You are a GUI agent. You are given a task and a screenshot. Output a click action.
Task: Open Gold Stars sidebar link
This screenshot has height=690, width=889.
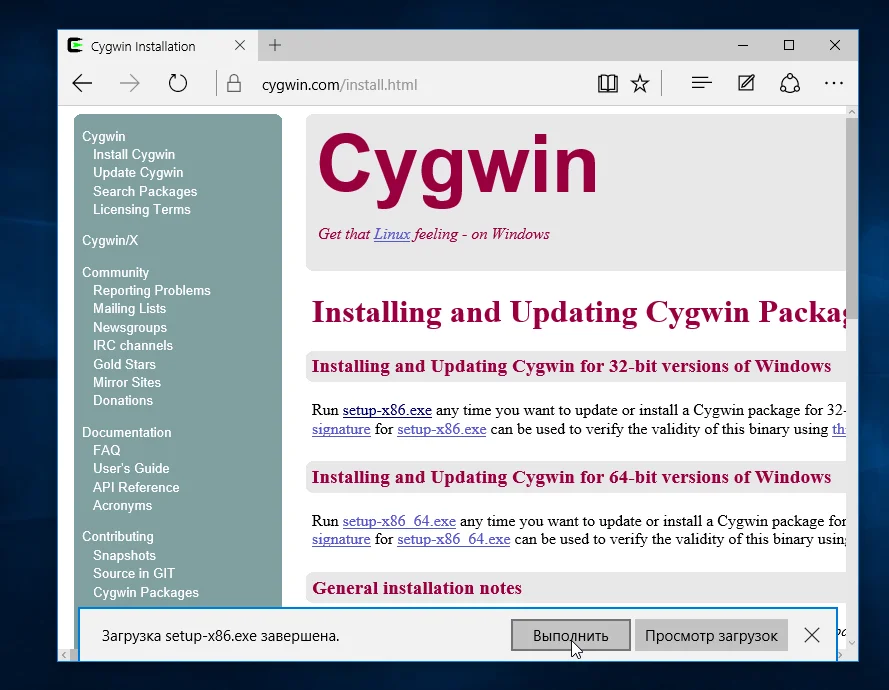pyautogui.click(x=124, y=364)
